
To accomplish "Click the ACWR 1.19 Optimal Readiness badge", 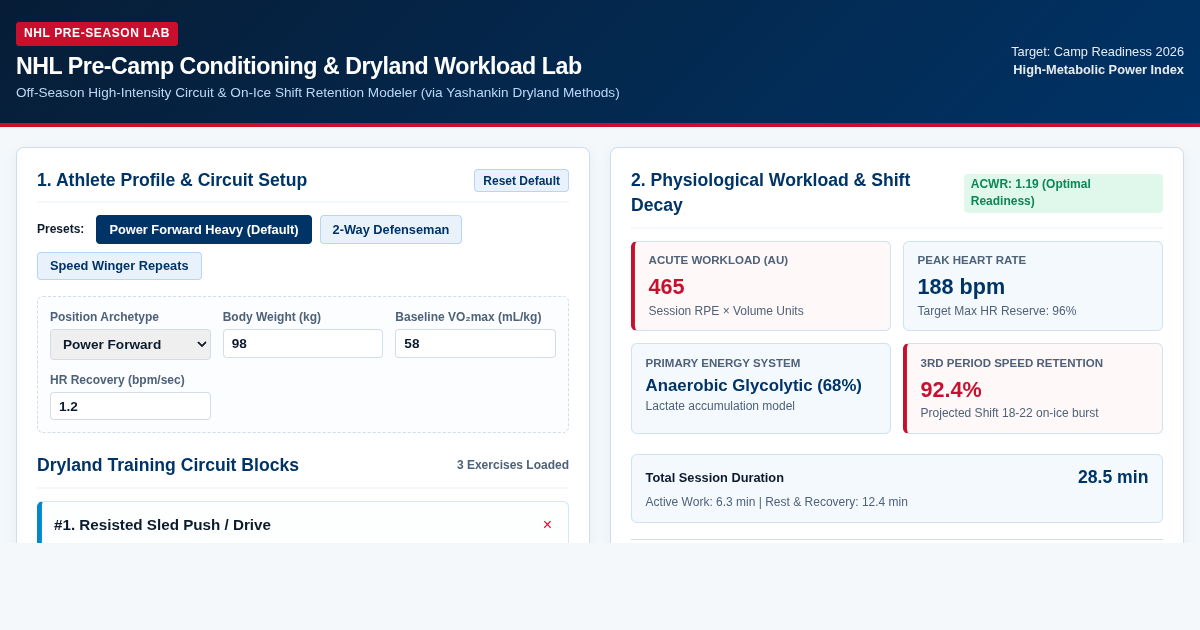I will [x=1063, y=193].
